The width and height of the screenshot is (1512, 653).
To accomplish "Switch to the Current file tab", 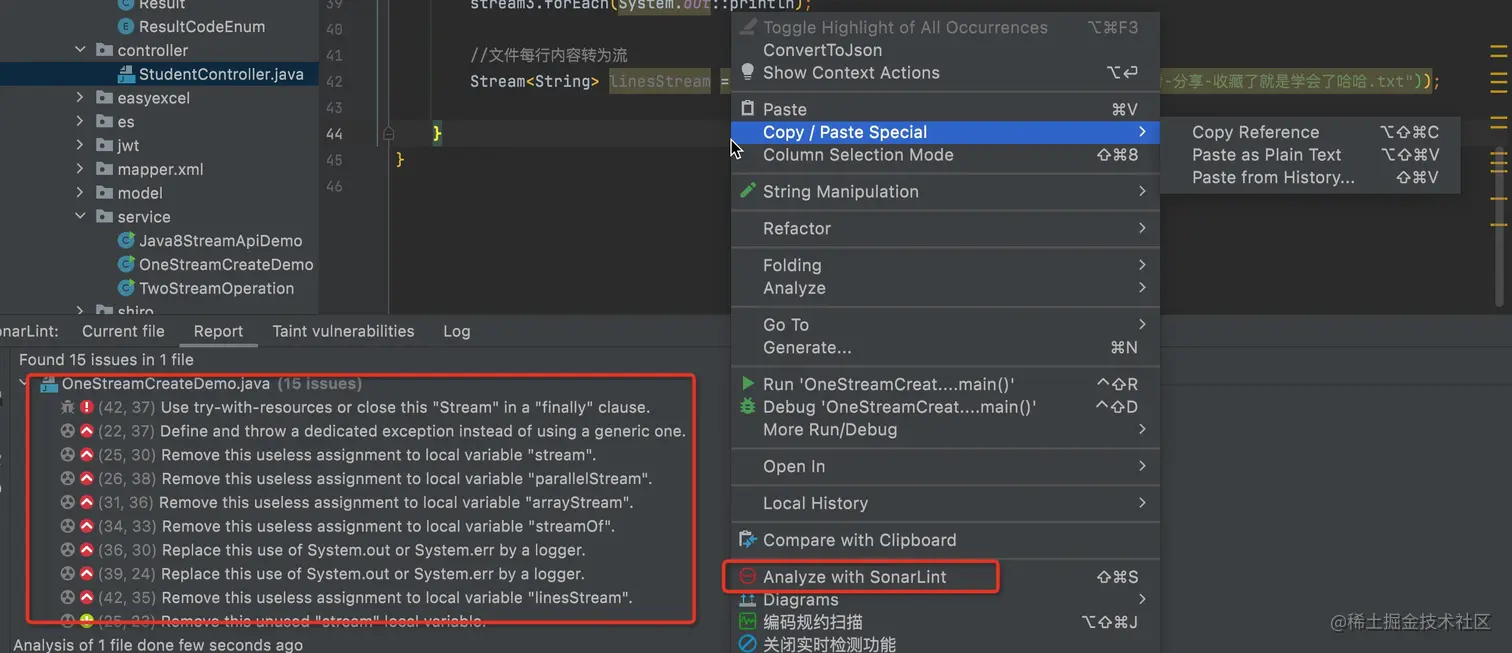I will pos(123,331).
